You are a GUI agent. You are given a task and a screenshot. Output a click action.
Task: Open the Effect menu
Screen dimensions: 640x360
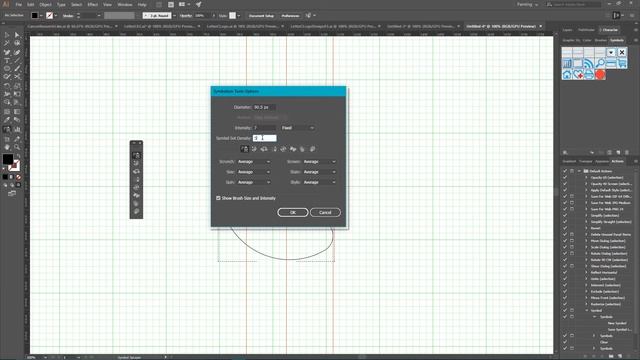pos(93,4)
